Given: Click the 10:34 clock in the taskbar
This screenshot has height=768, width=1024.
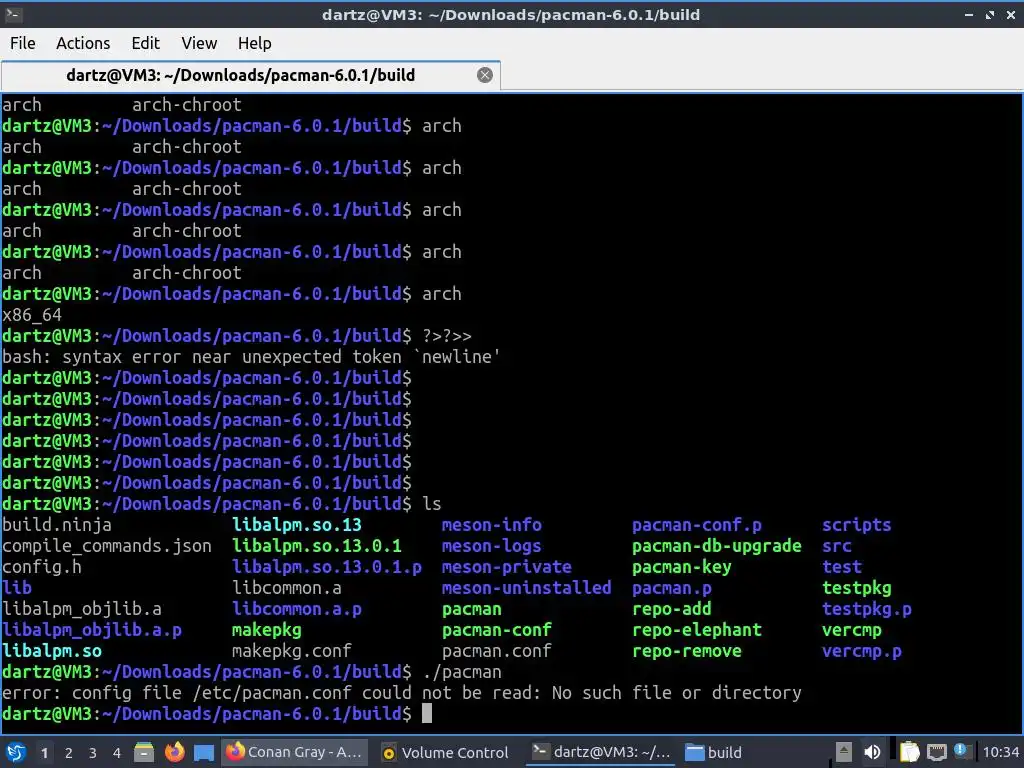Looking at the screenshot, I should 1000,753.
